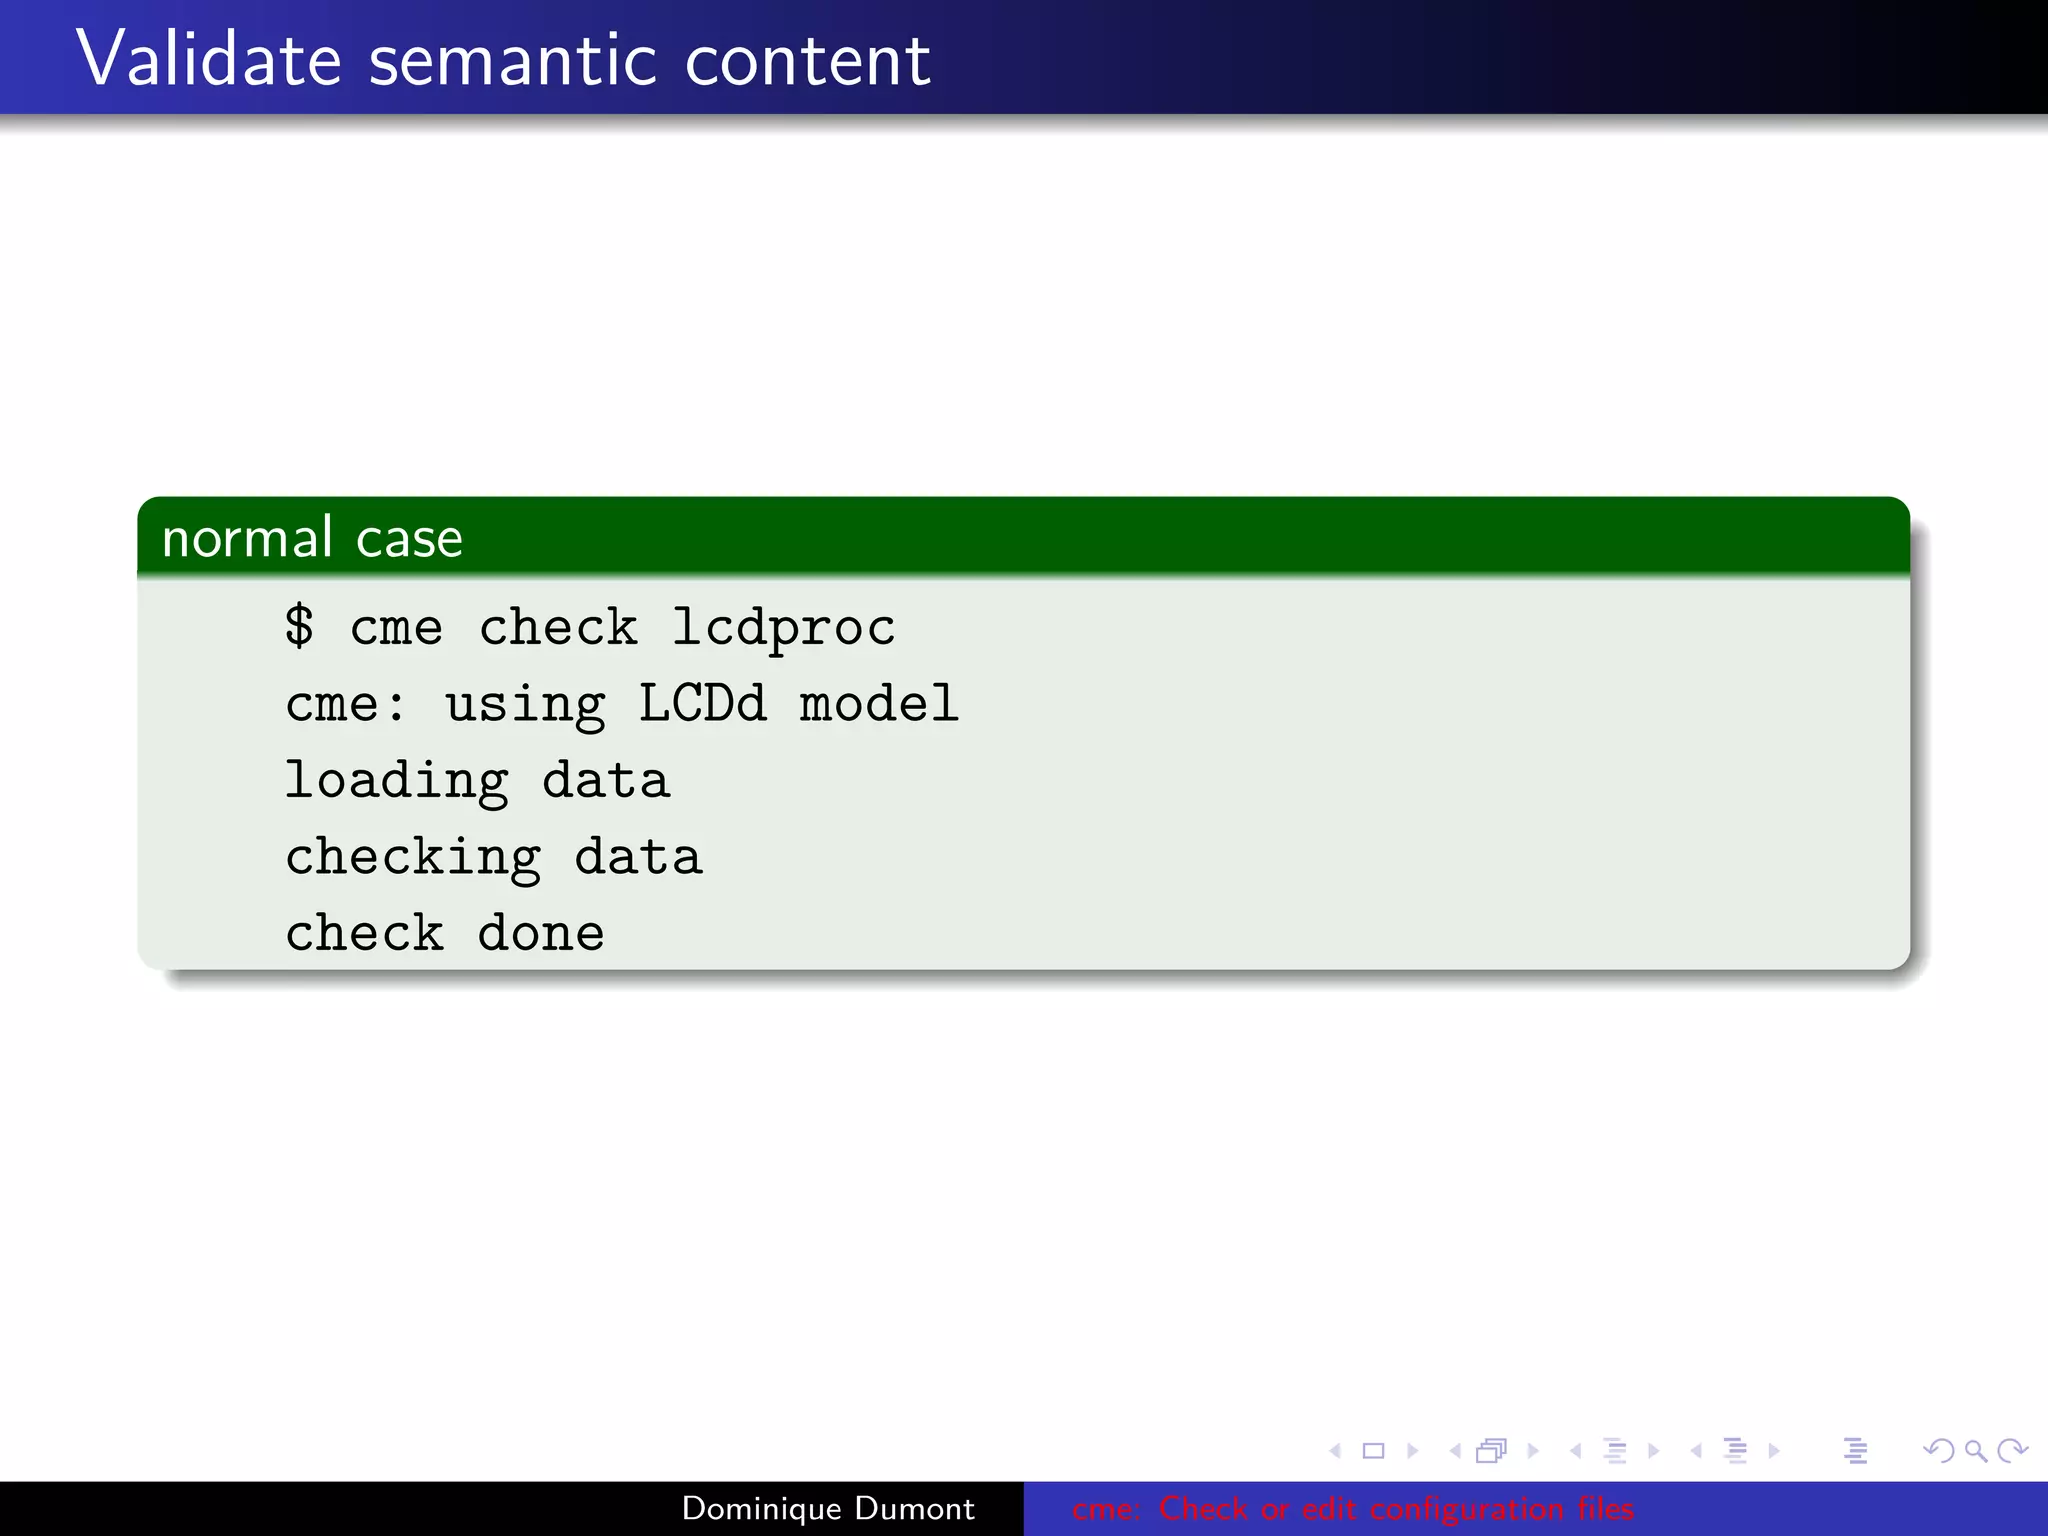Click the previous slide arrow

coord(1335,1450)
